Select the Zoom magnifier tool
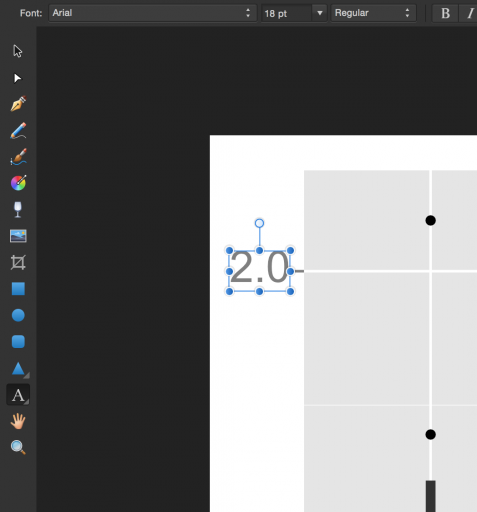Viewport: 477px width, 512px height. coord(18,447)
